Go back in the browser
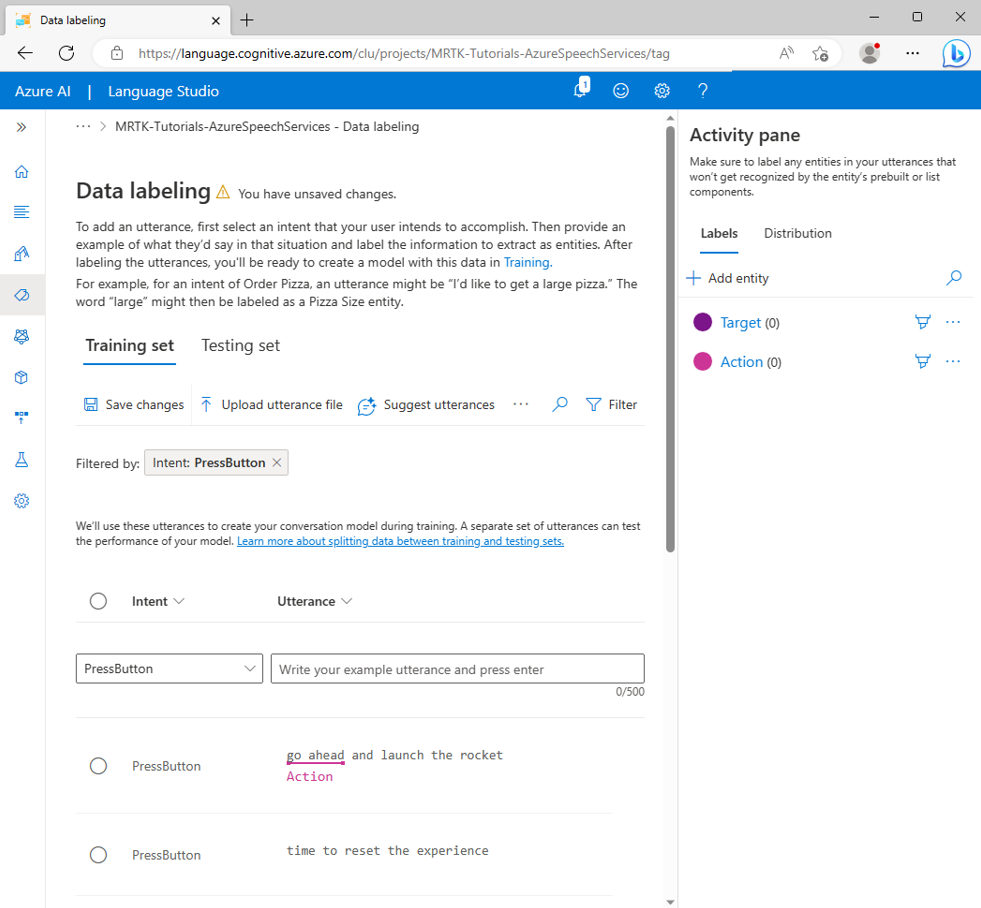Viewport: 981px width, 908px height. coord(25,53)
